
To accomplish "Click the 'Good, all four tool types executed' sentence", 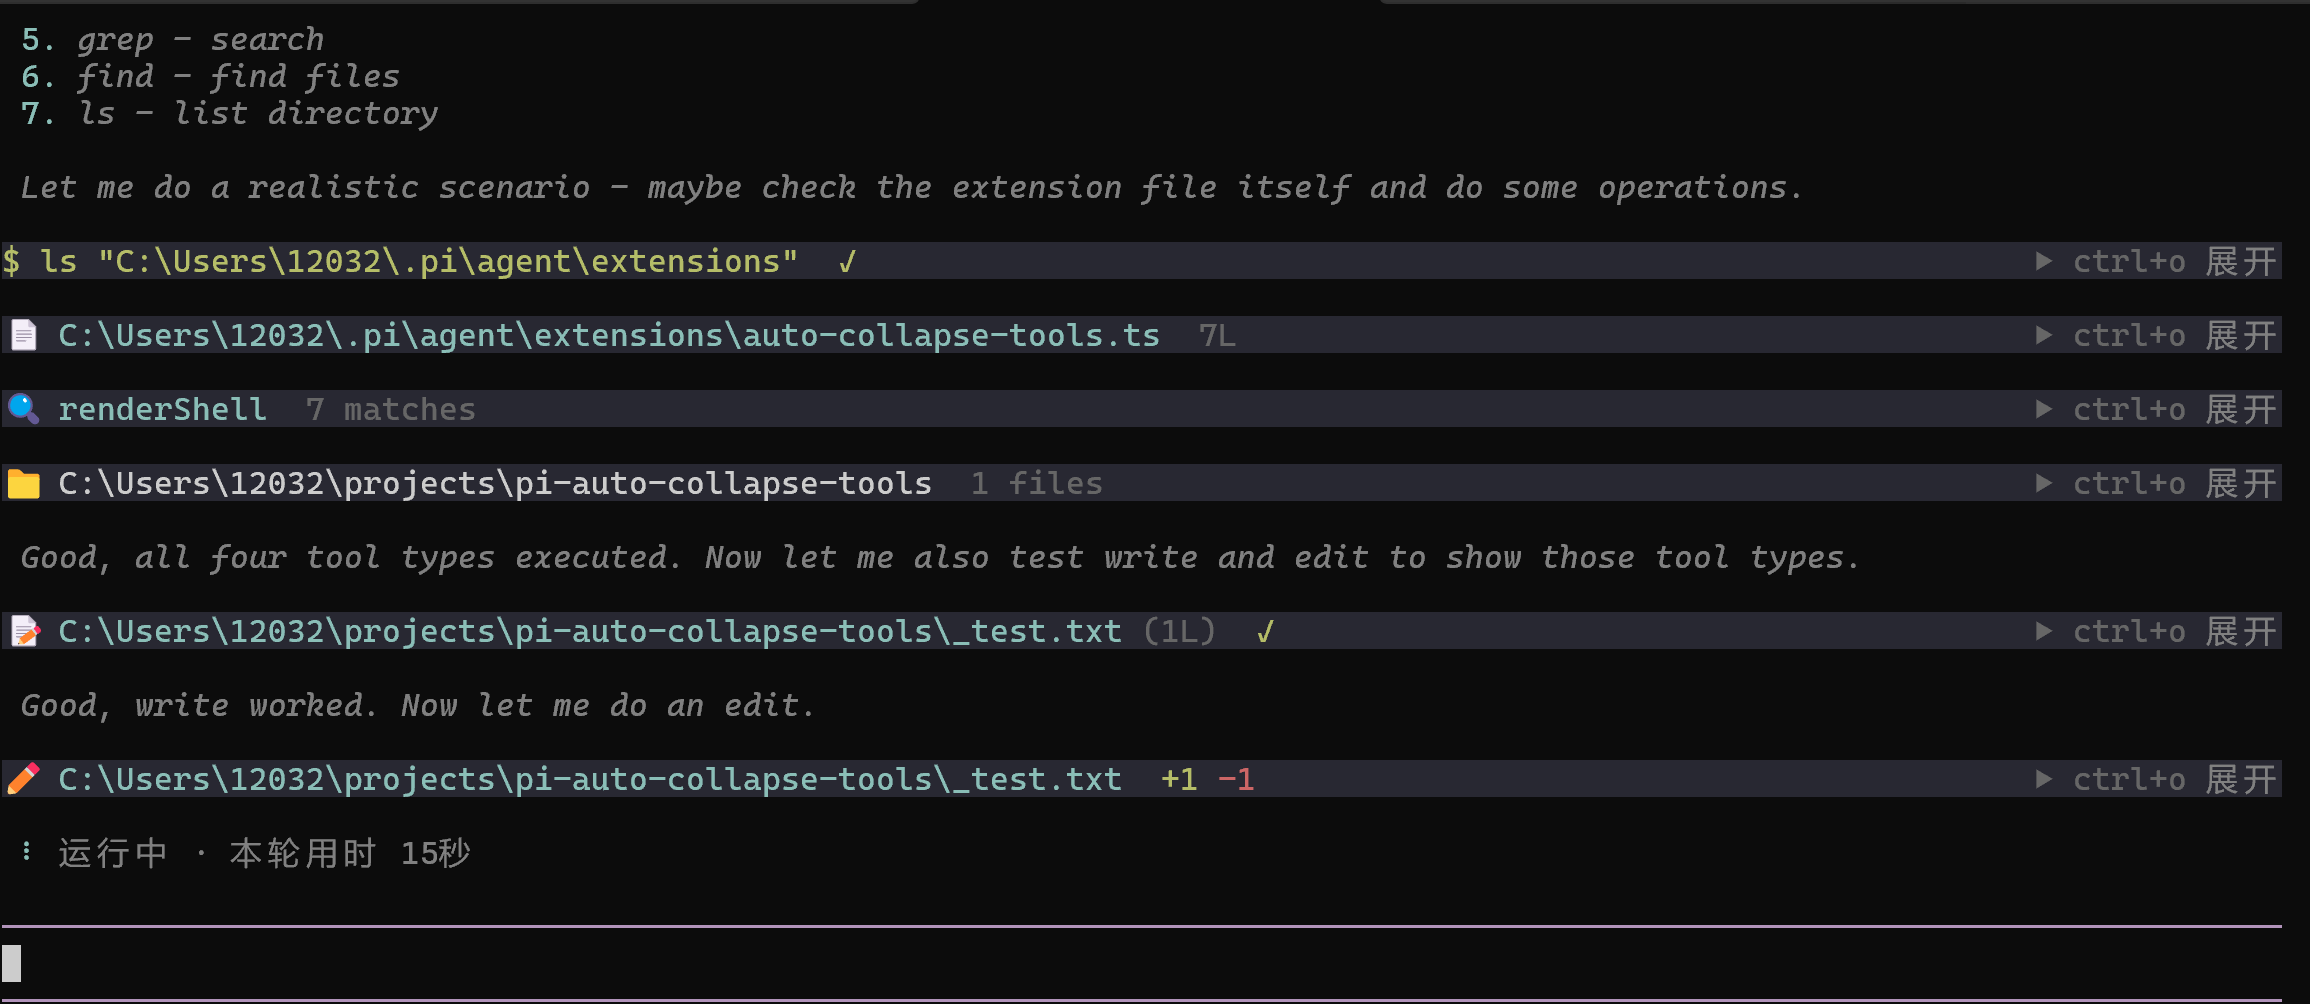I will [x=940, y=558].
